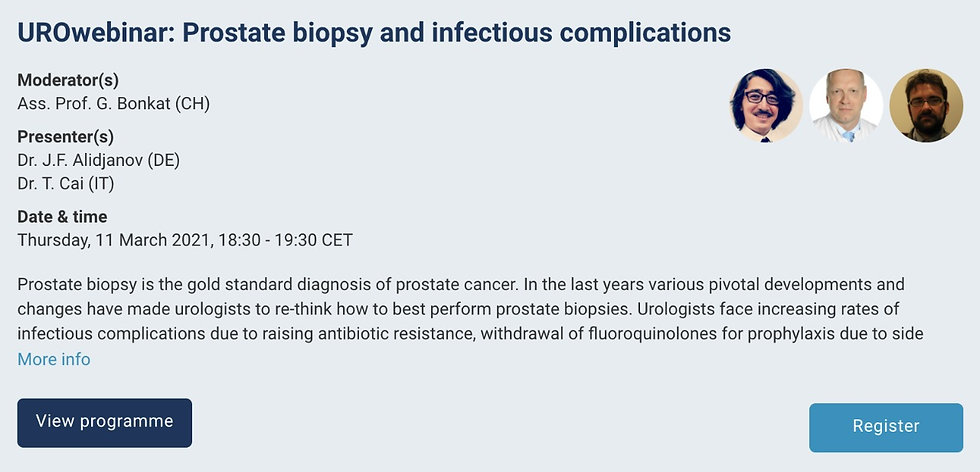Click the Presenter(s) heading
Screen dimensions: 980x472
66,137
